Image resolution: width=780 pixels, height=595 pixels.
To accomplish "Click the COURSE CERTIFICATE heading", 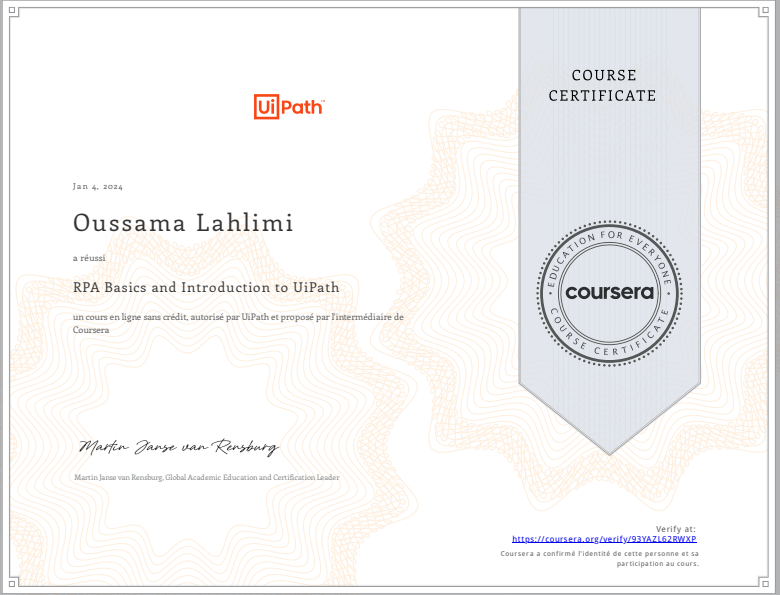I will [x=603, y=86].
